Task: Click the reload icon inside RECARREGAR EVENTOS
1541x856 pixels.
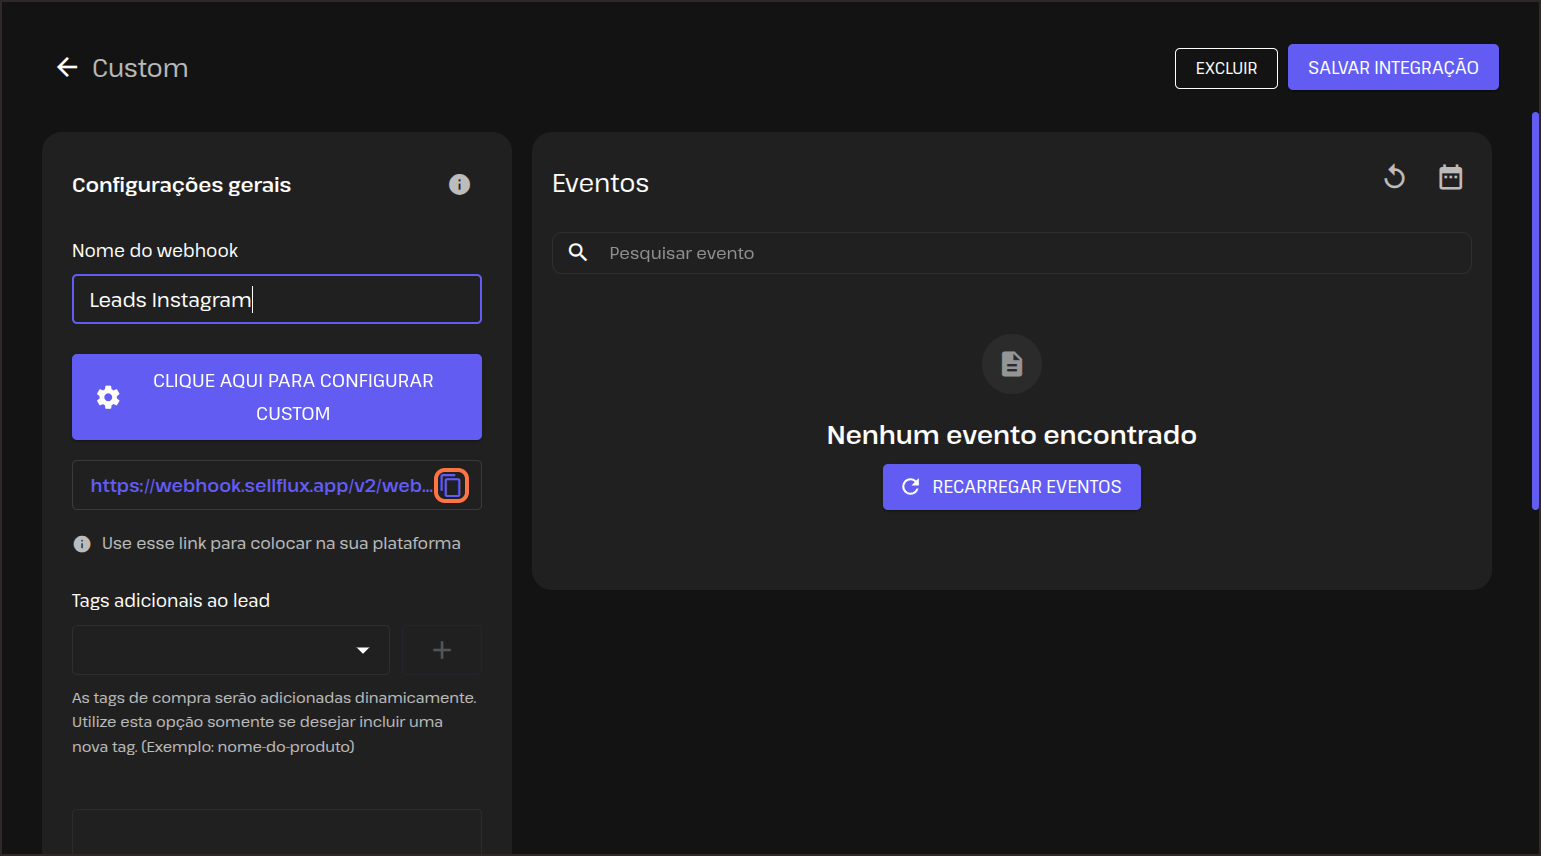Action: [910, 487]
